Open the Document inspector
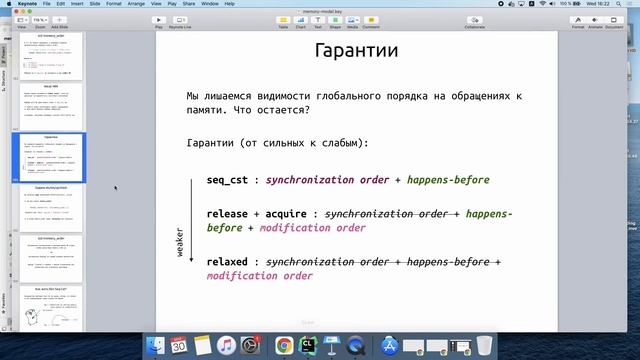The width and height of the screenshot is (640, 360). pos(613,20)
